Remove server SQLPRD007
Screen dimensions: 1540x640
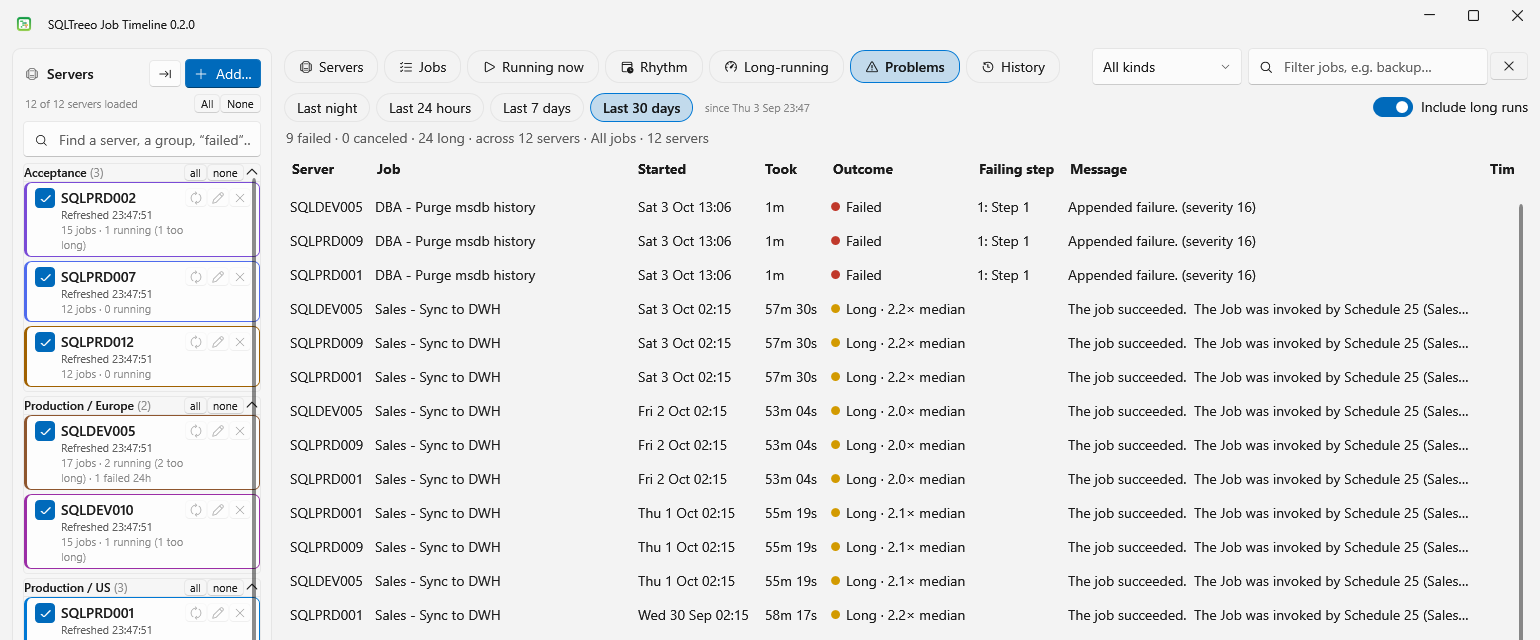[x=240, y=277]
